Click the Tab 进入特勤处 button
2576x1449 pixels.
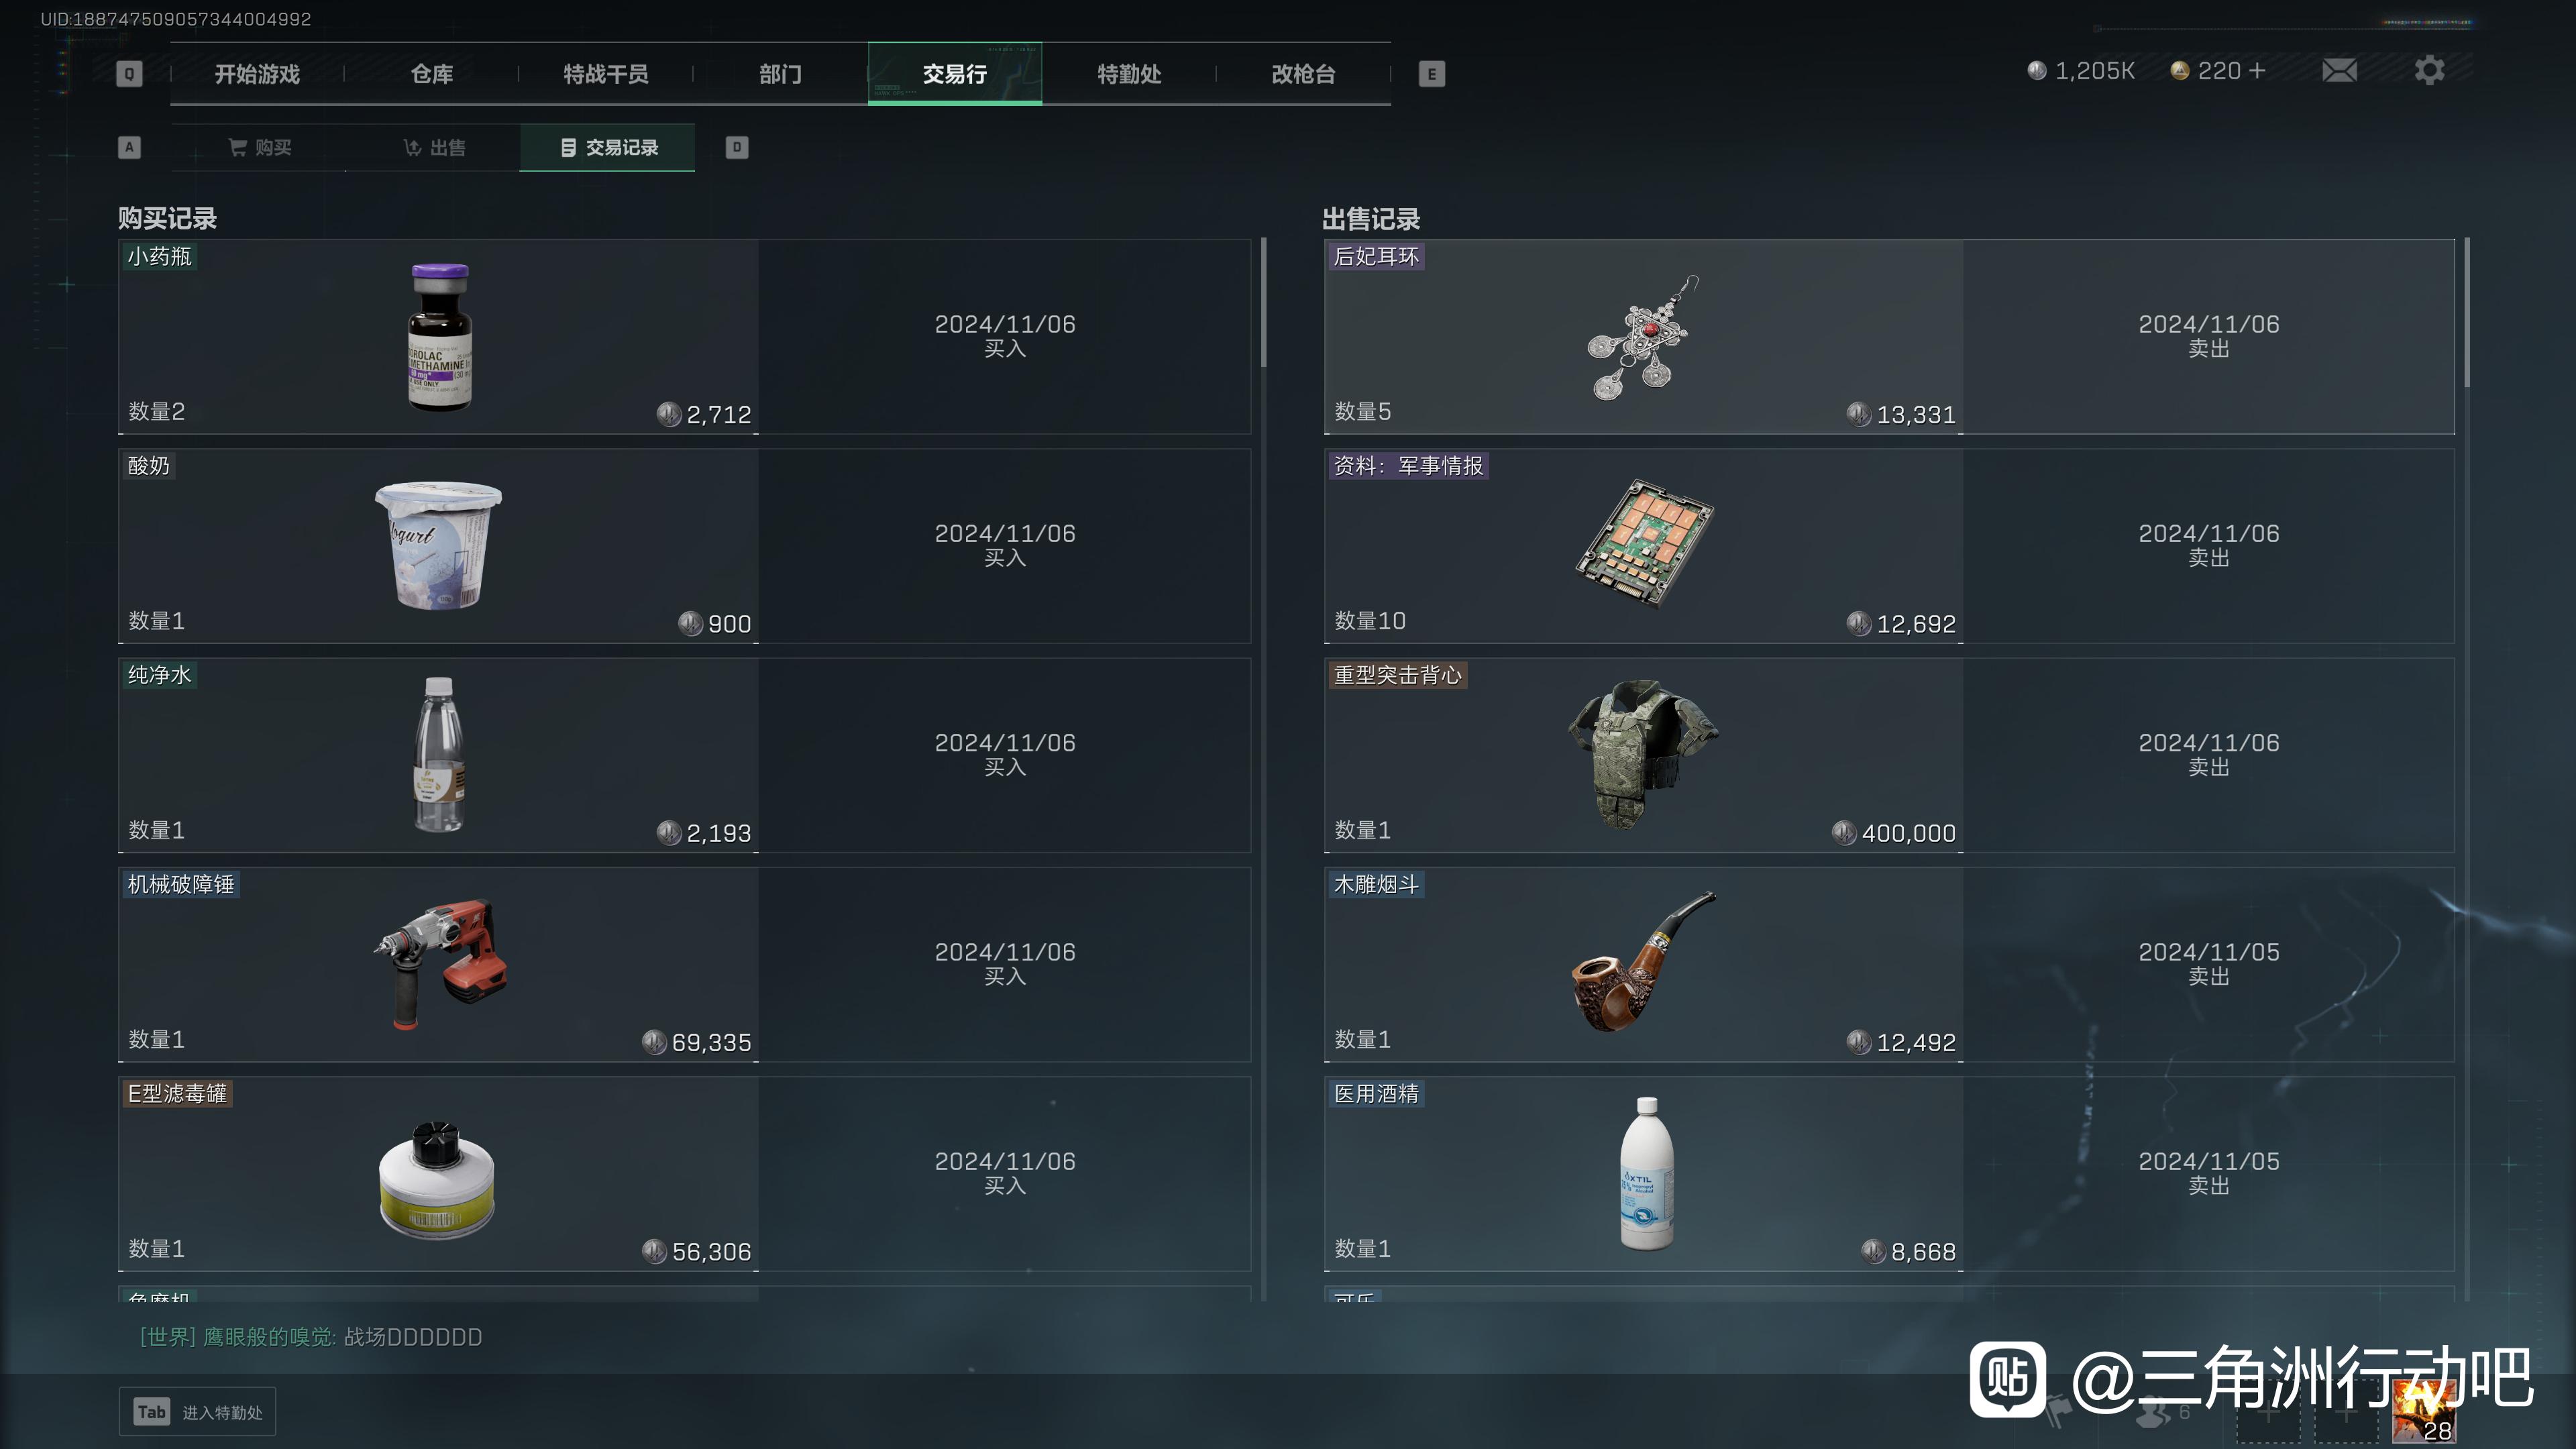(197, 1412)
